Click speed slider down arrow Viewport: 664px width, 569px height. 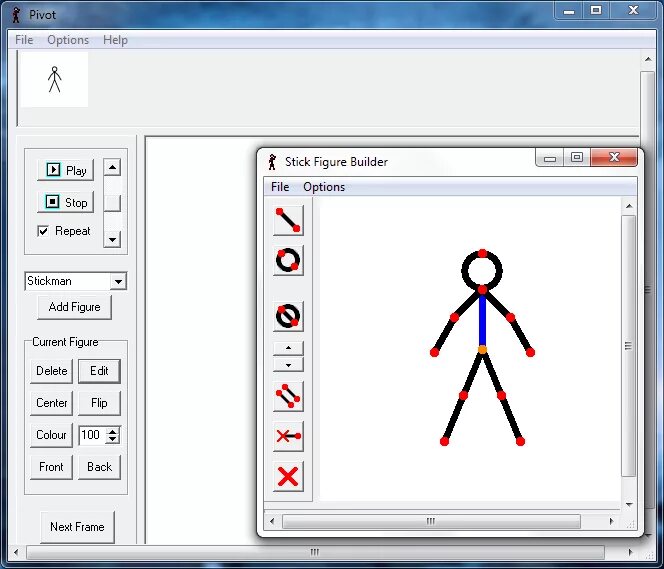[112, 240]
